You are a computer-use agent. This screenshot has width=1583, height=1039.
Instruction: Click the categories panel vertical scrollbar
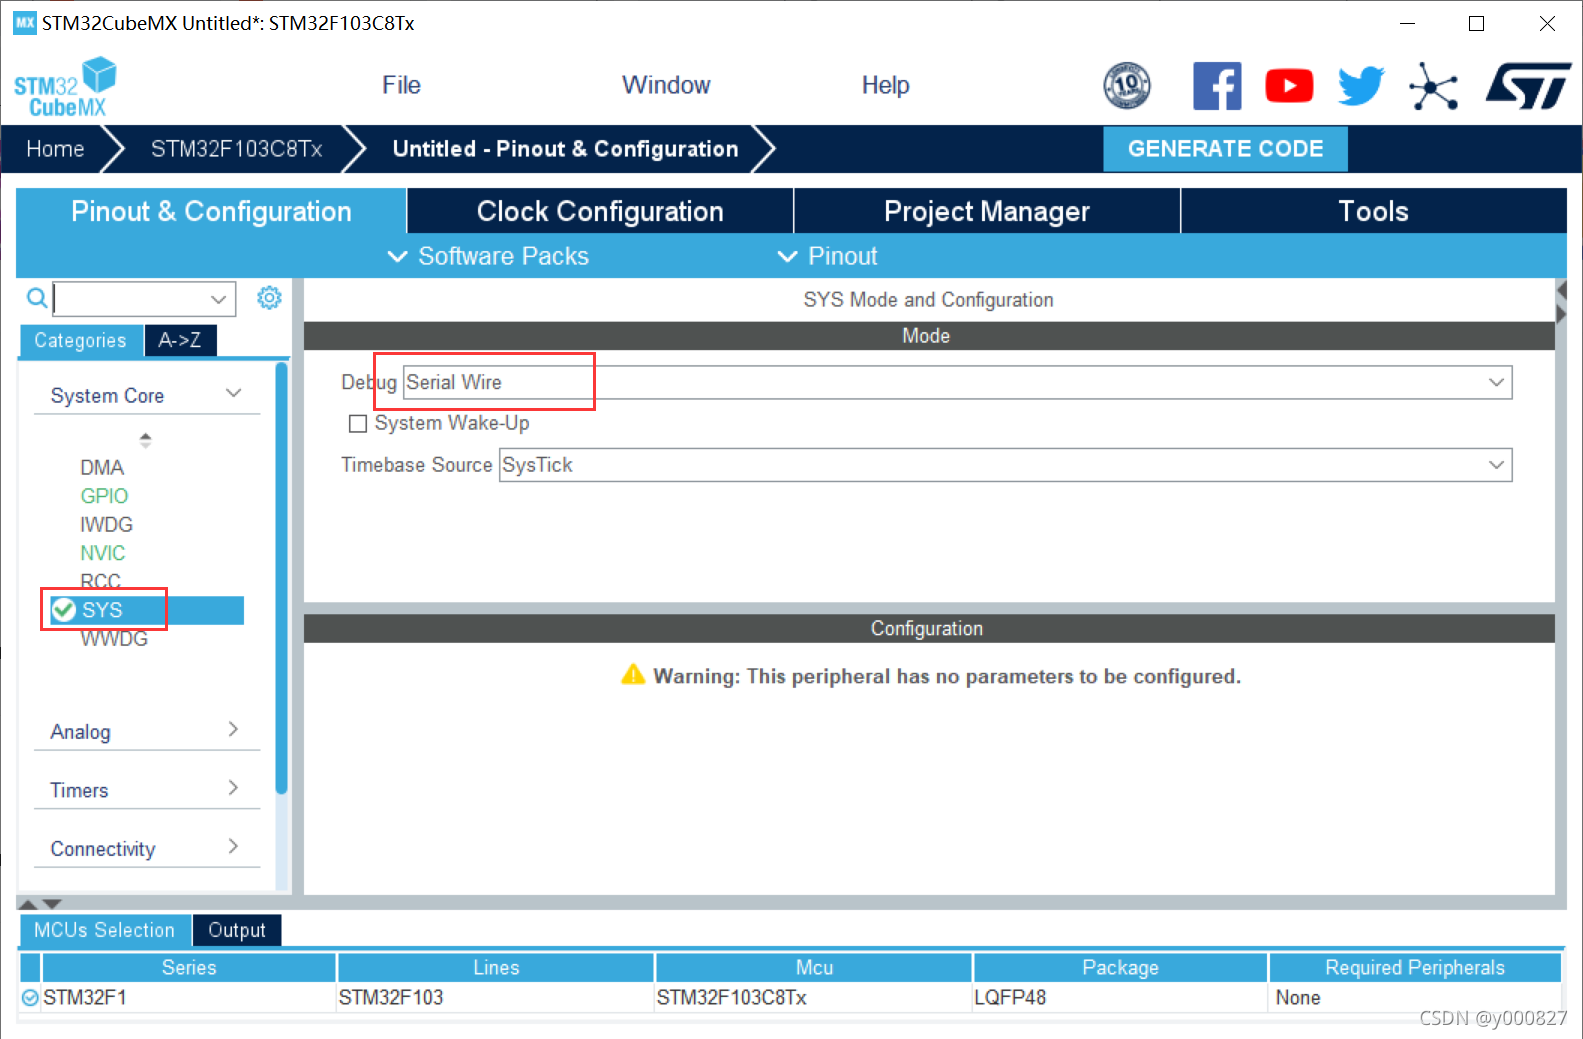point(281,578)
